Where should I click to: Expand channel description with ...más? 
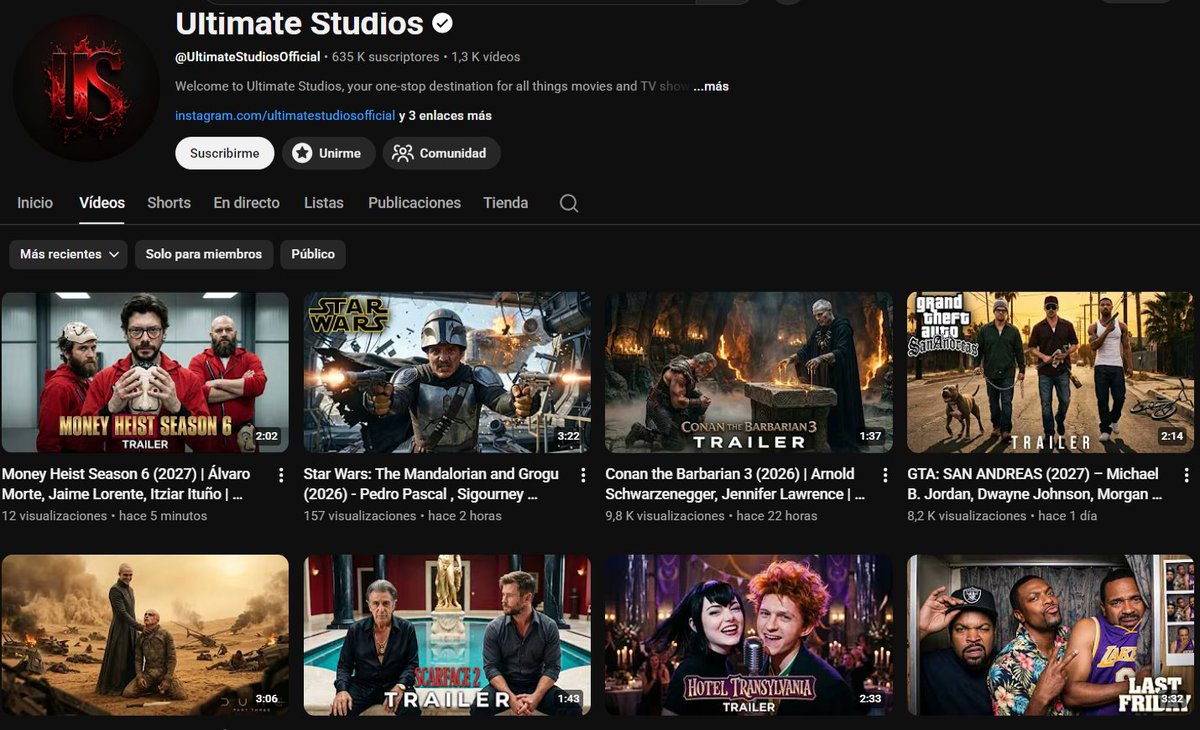tap(711, 87)
